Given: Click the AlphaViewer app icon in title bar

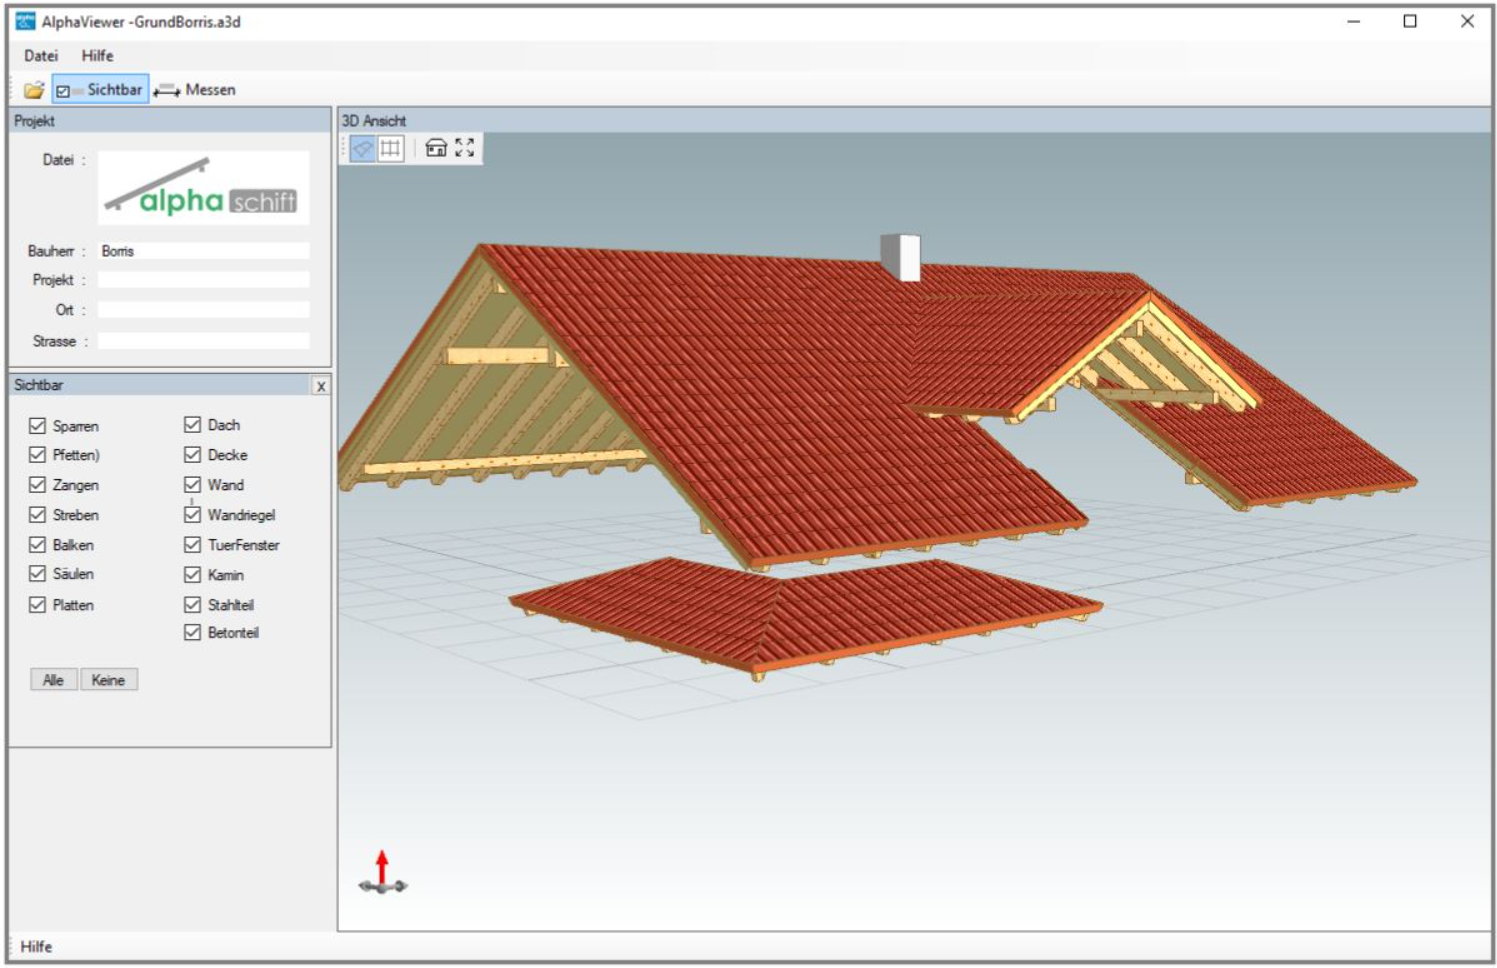Looking at the screenshot, I should click(25, 21).
